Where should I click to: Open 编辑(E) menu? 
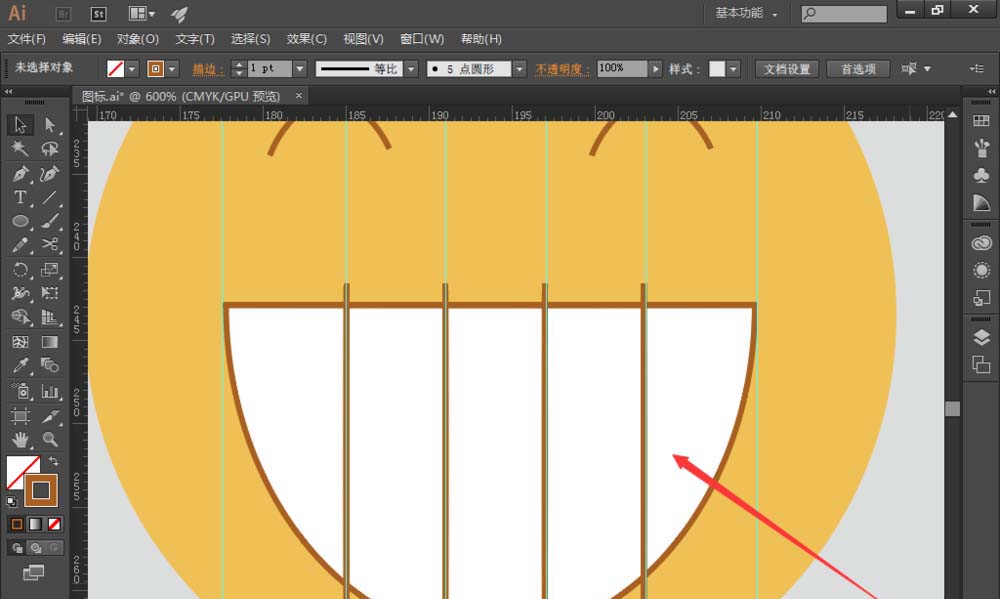pyautogui.click(x=82, y=39)
